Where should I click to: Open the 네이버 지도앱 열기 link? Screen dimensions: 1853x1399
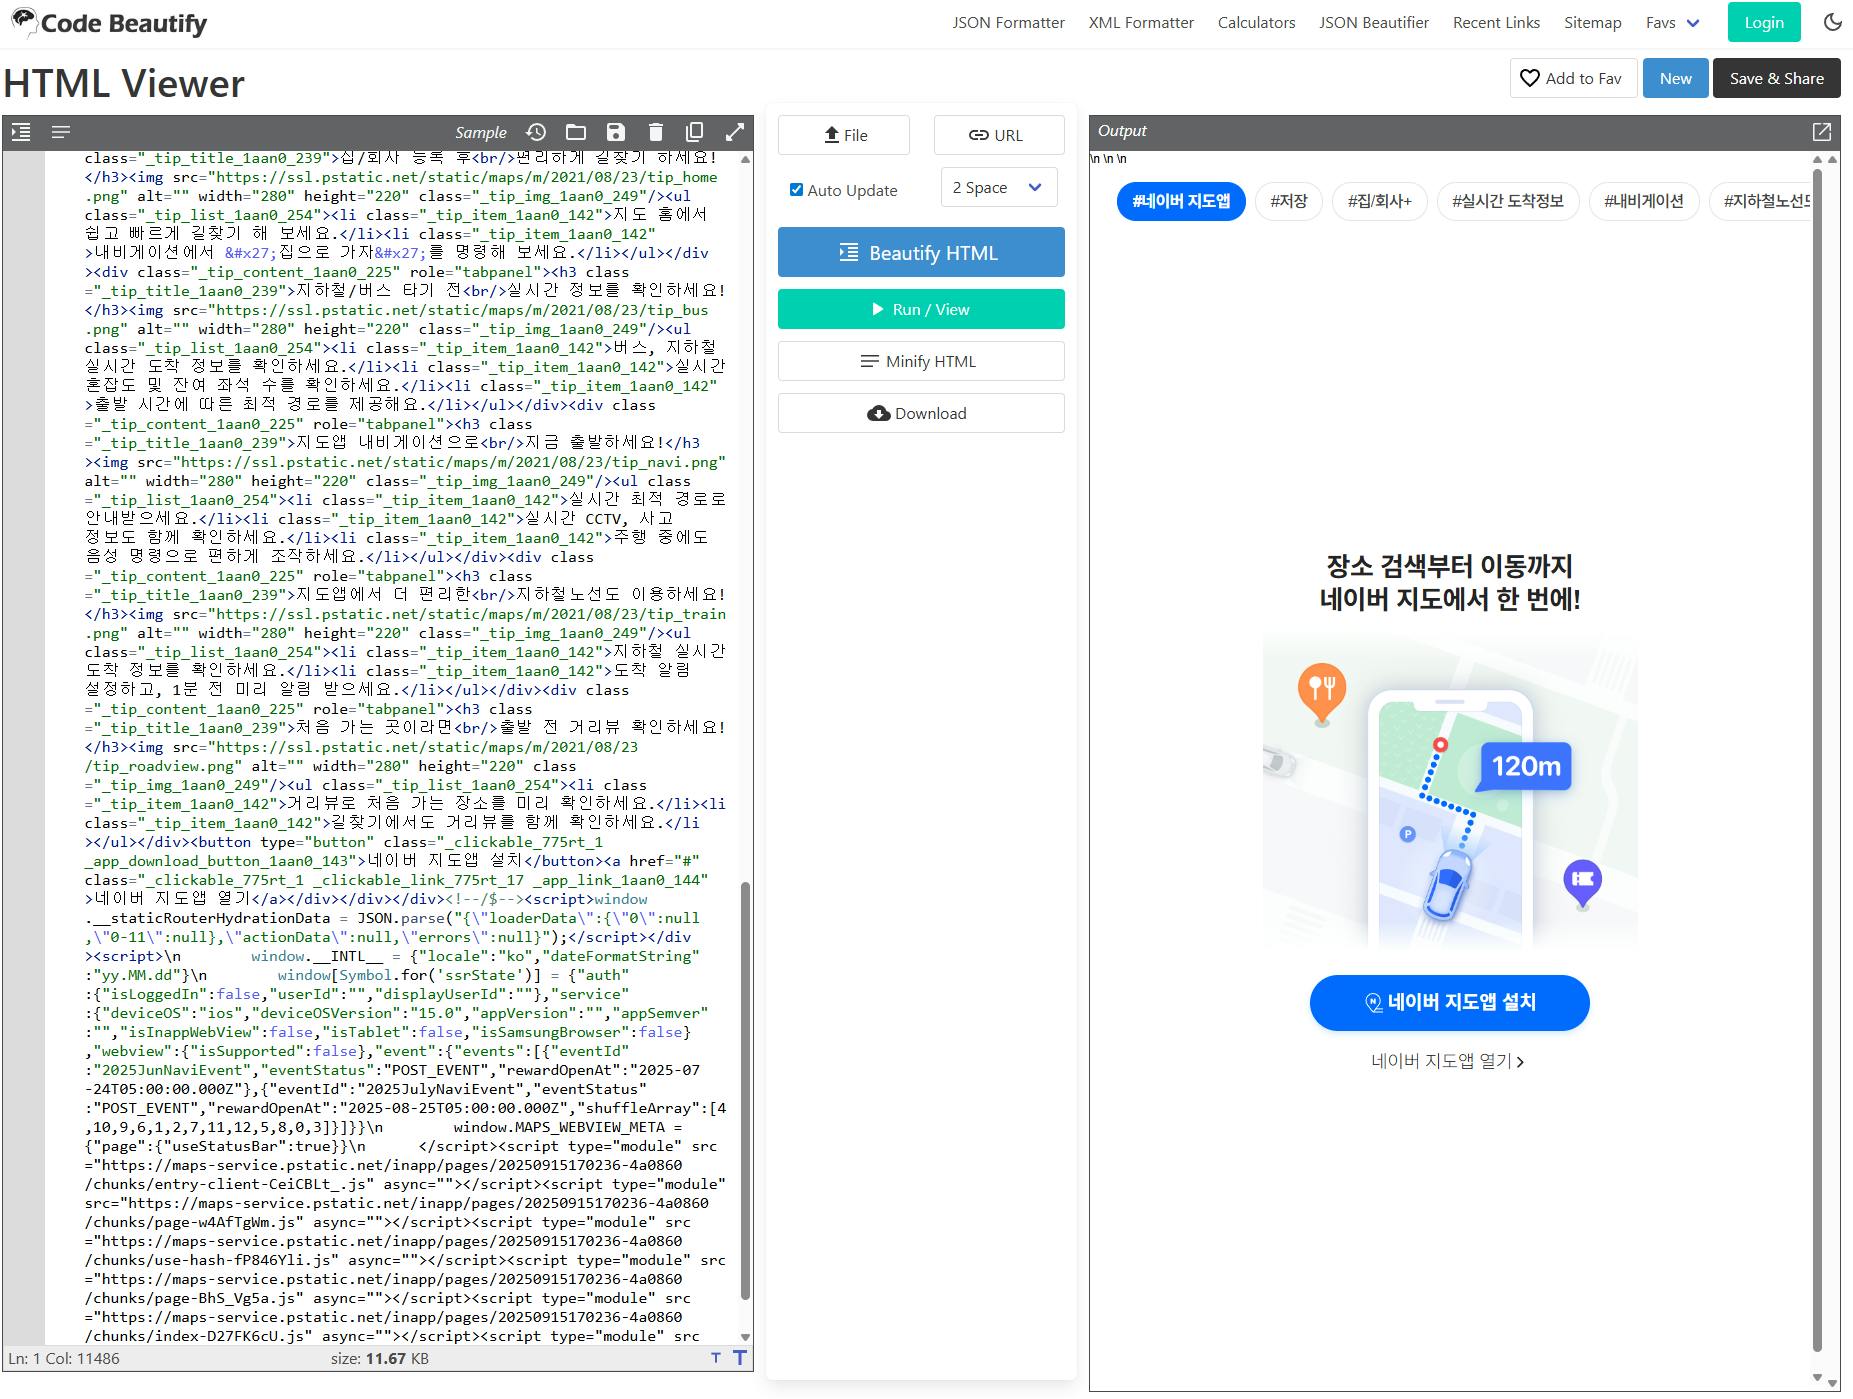pyautogui.click(x=1448, y=1061)
